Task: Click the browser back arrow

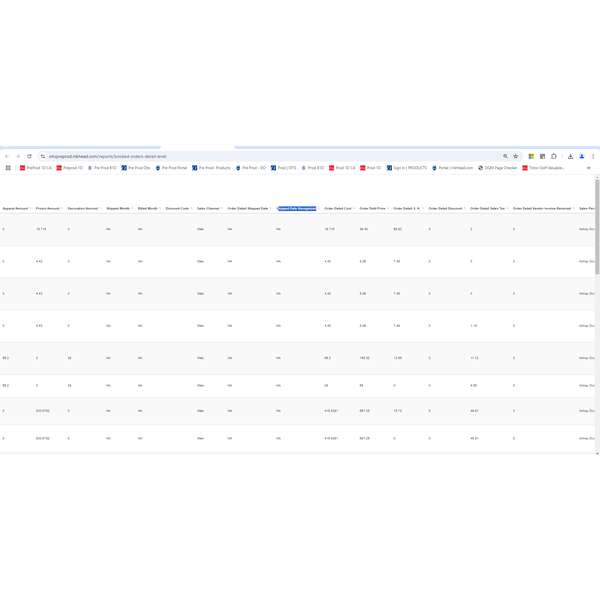Action: 7,156
